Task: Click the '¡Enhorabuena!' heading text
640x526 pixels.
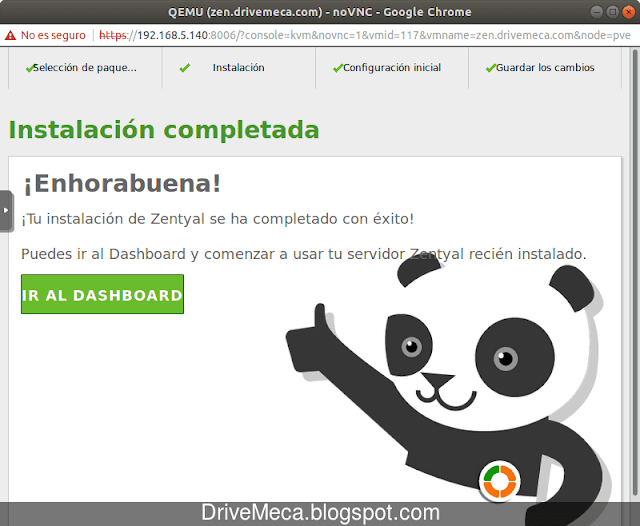Action: click(x=122, y=183)
